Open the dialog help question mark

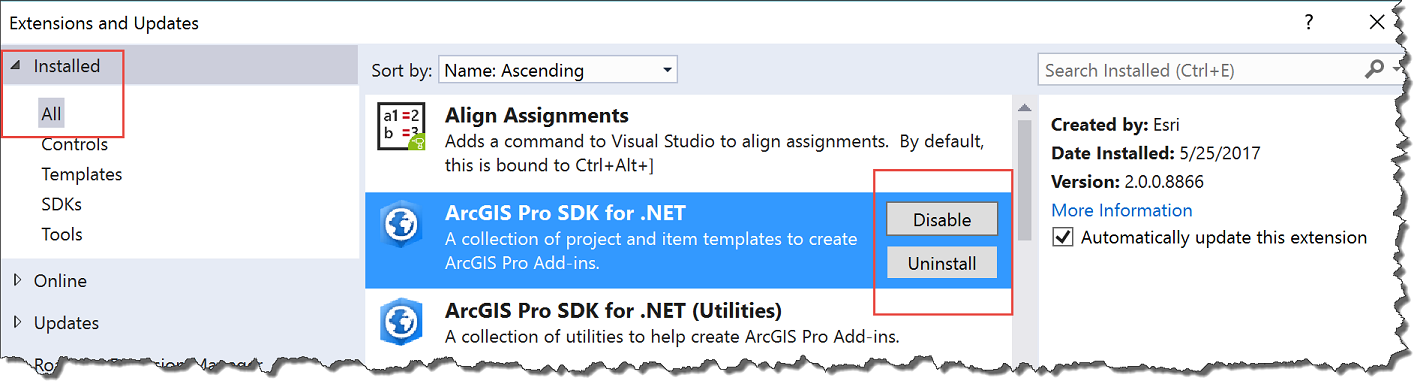click(1309, 22)
